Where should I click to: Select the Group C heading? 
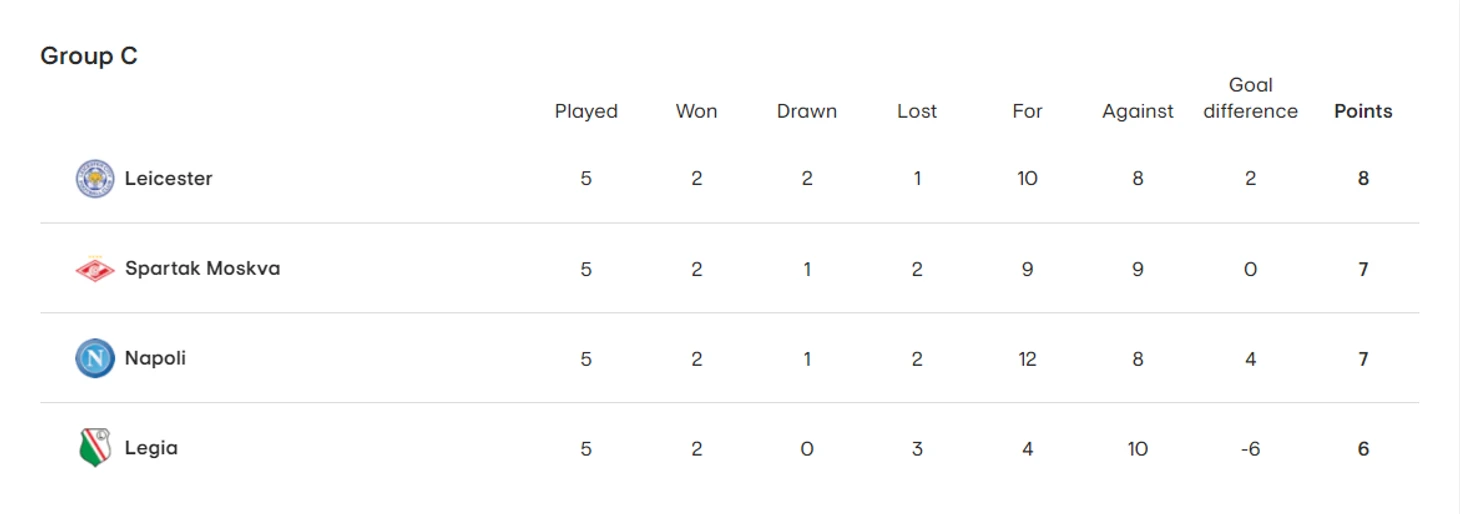[89, 56]
